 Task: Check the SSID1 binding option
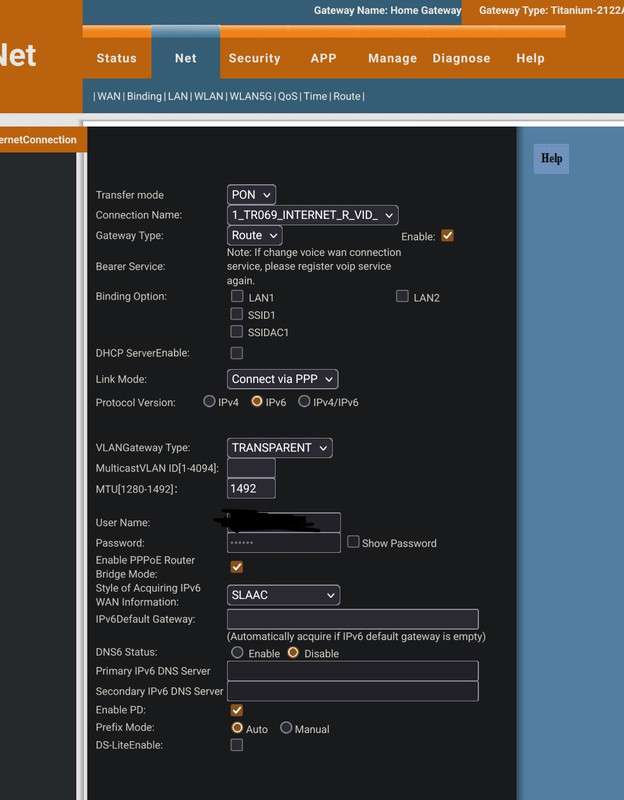(236, 313)
